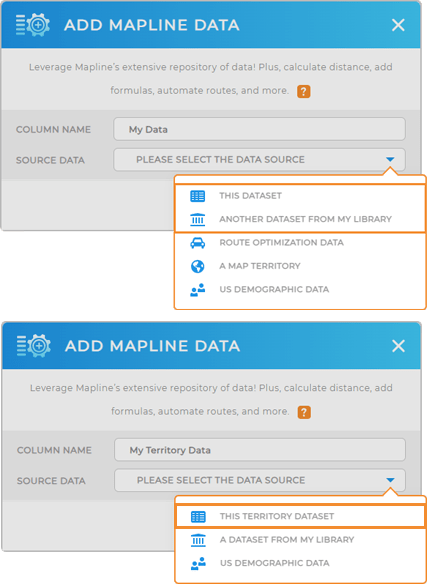Pick US Demographic Data in upper dropdown
The width and height of the screenshot is (427, 584).
tap(300, 290)
